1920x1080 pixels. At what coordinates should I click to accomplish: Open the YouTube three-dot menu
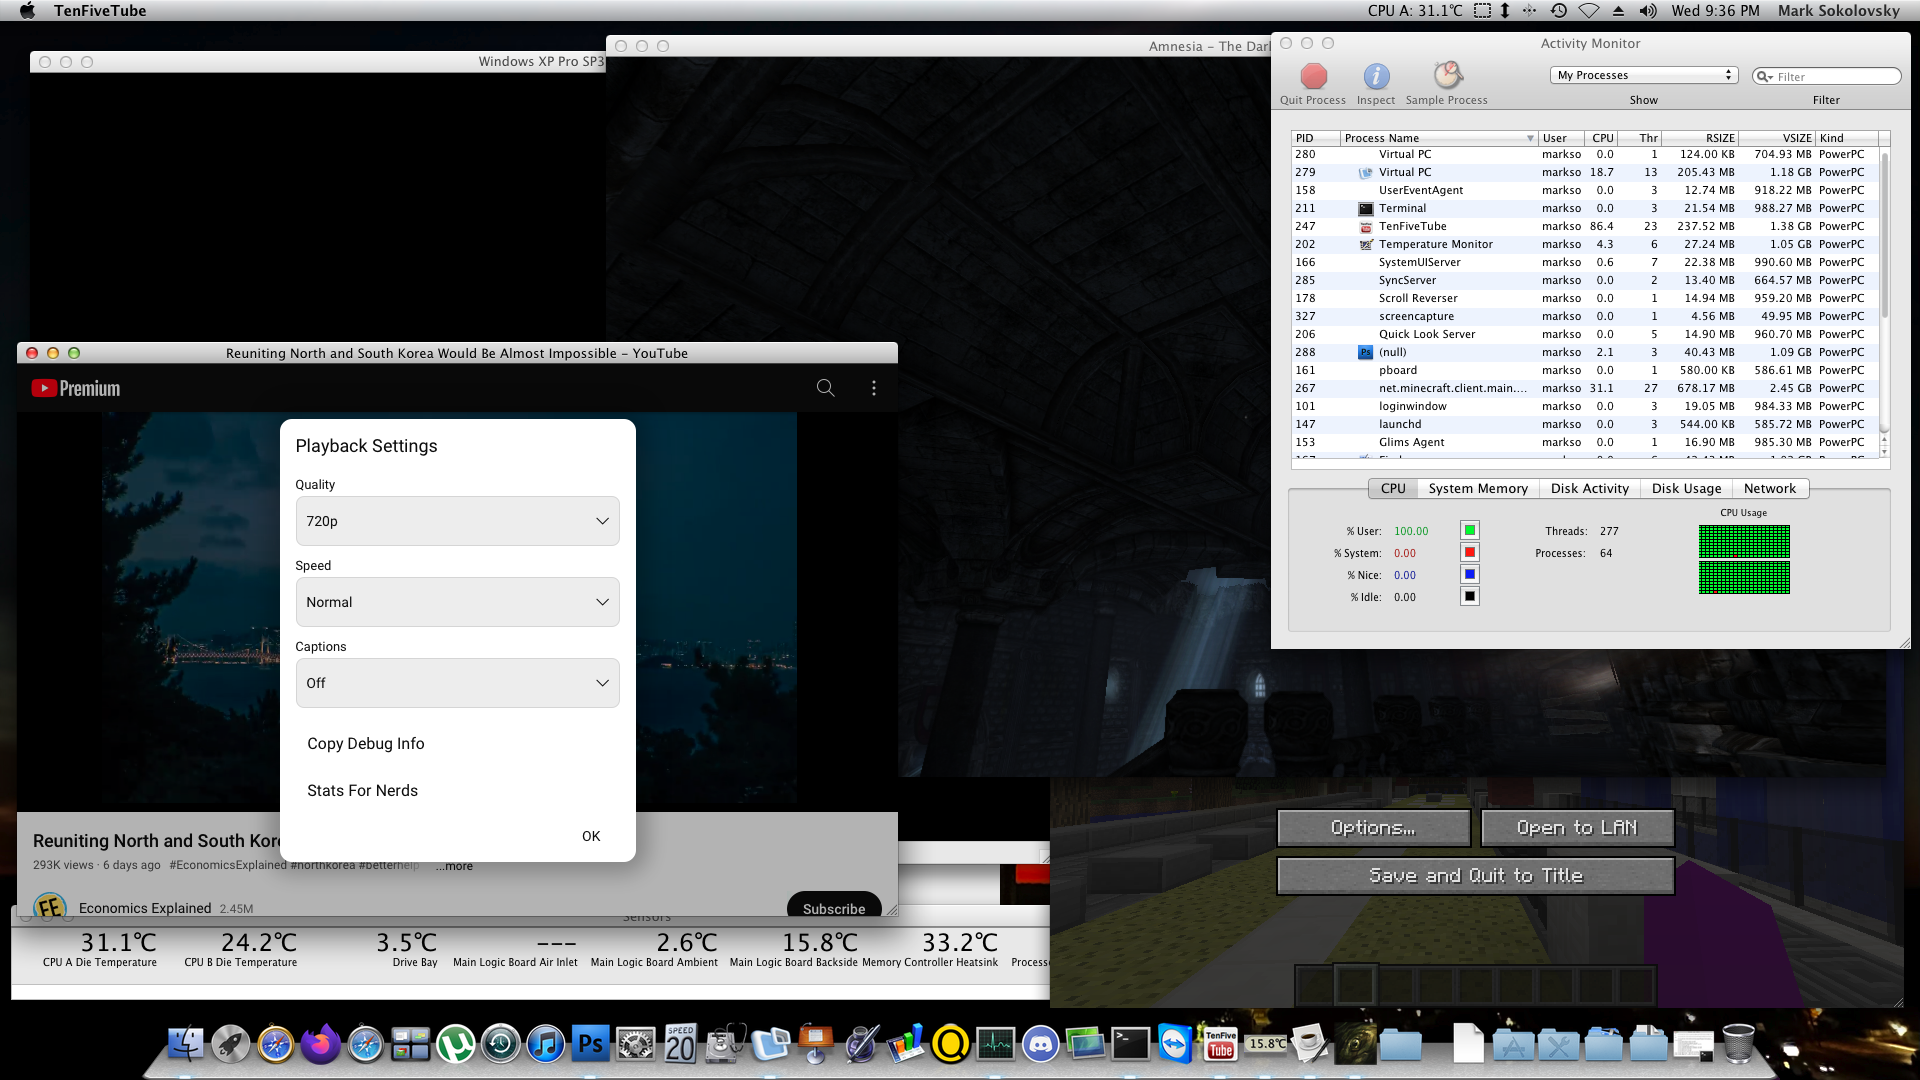point(873,388)
